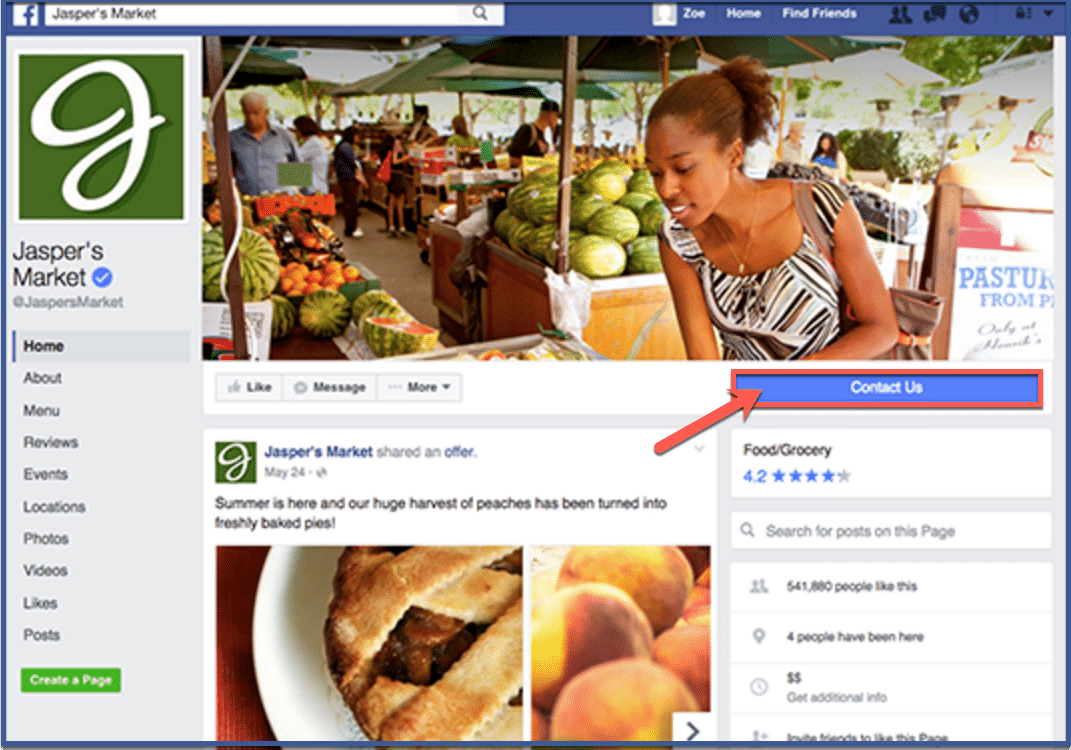The image size is (1071, 750).
Task: Click the May 24 post timestamp
Action: click(284, 472)
